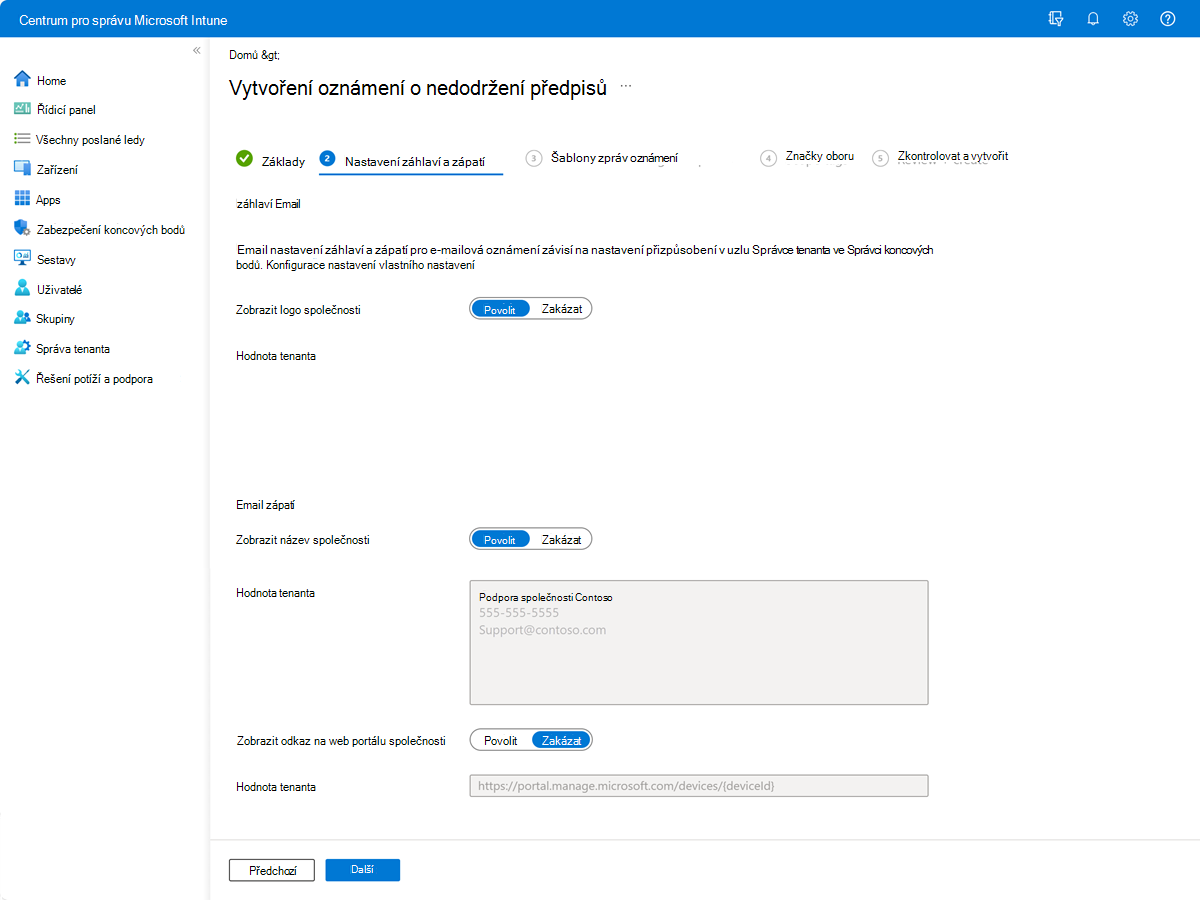
Task: Click the Řídicí panel dashboard icon
Action: [22, 109]
